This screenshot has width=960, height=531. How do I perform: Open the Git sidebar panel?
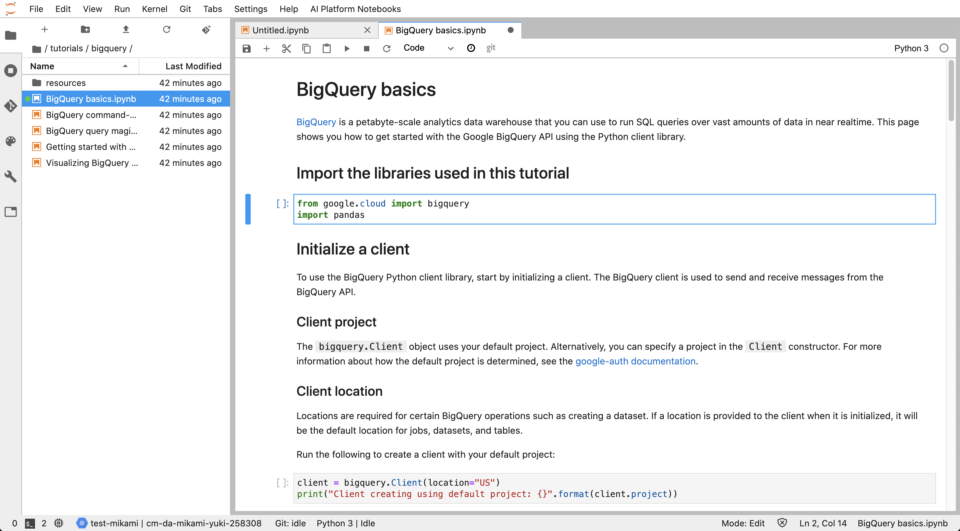point(10,106)
